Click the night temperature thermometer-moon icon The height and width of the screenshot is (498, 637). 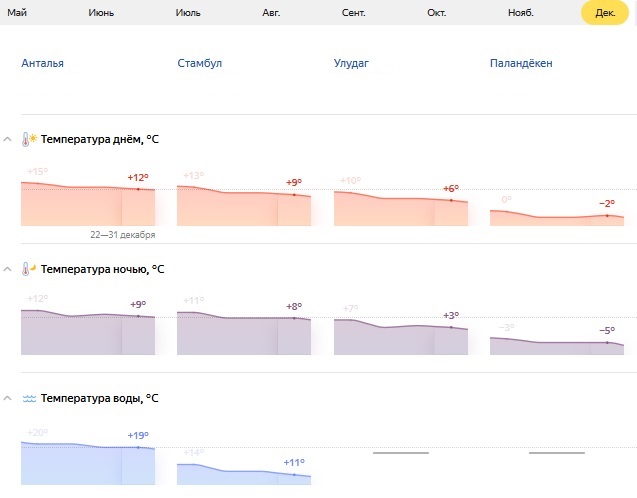pos(29,269)
